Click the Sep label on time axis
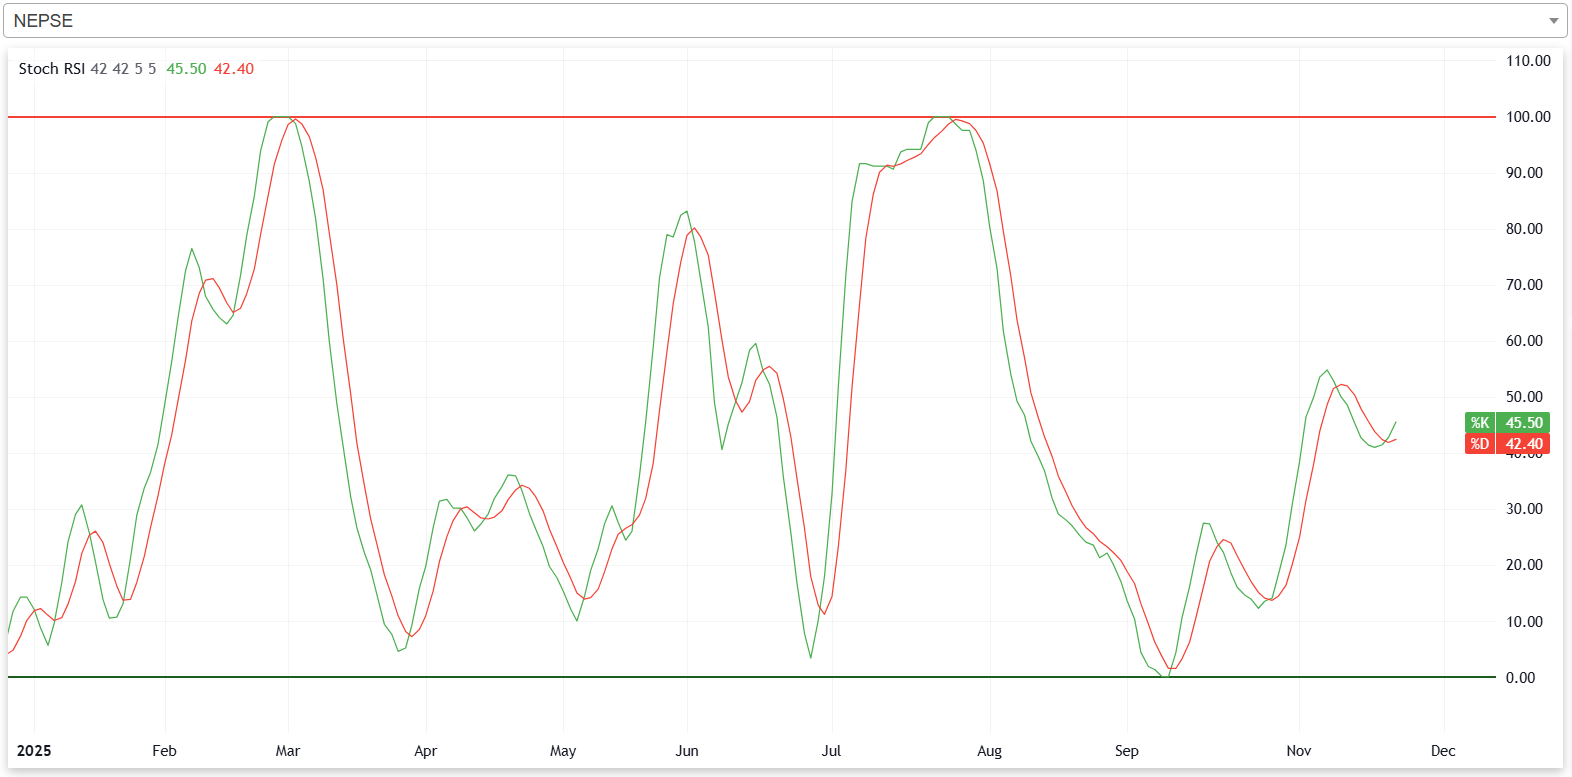The height and width of the screenshot is (777, 1572). (x=1126, y=751)
